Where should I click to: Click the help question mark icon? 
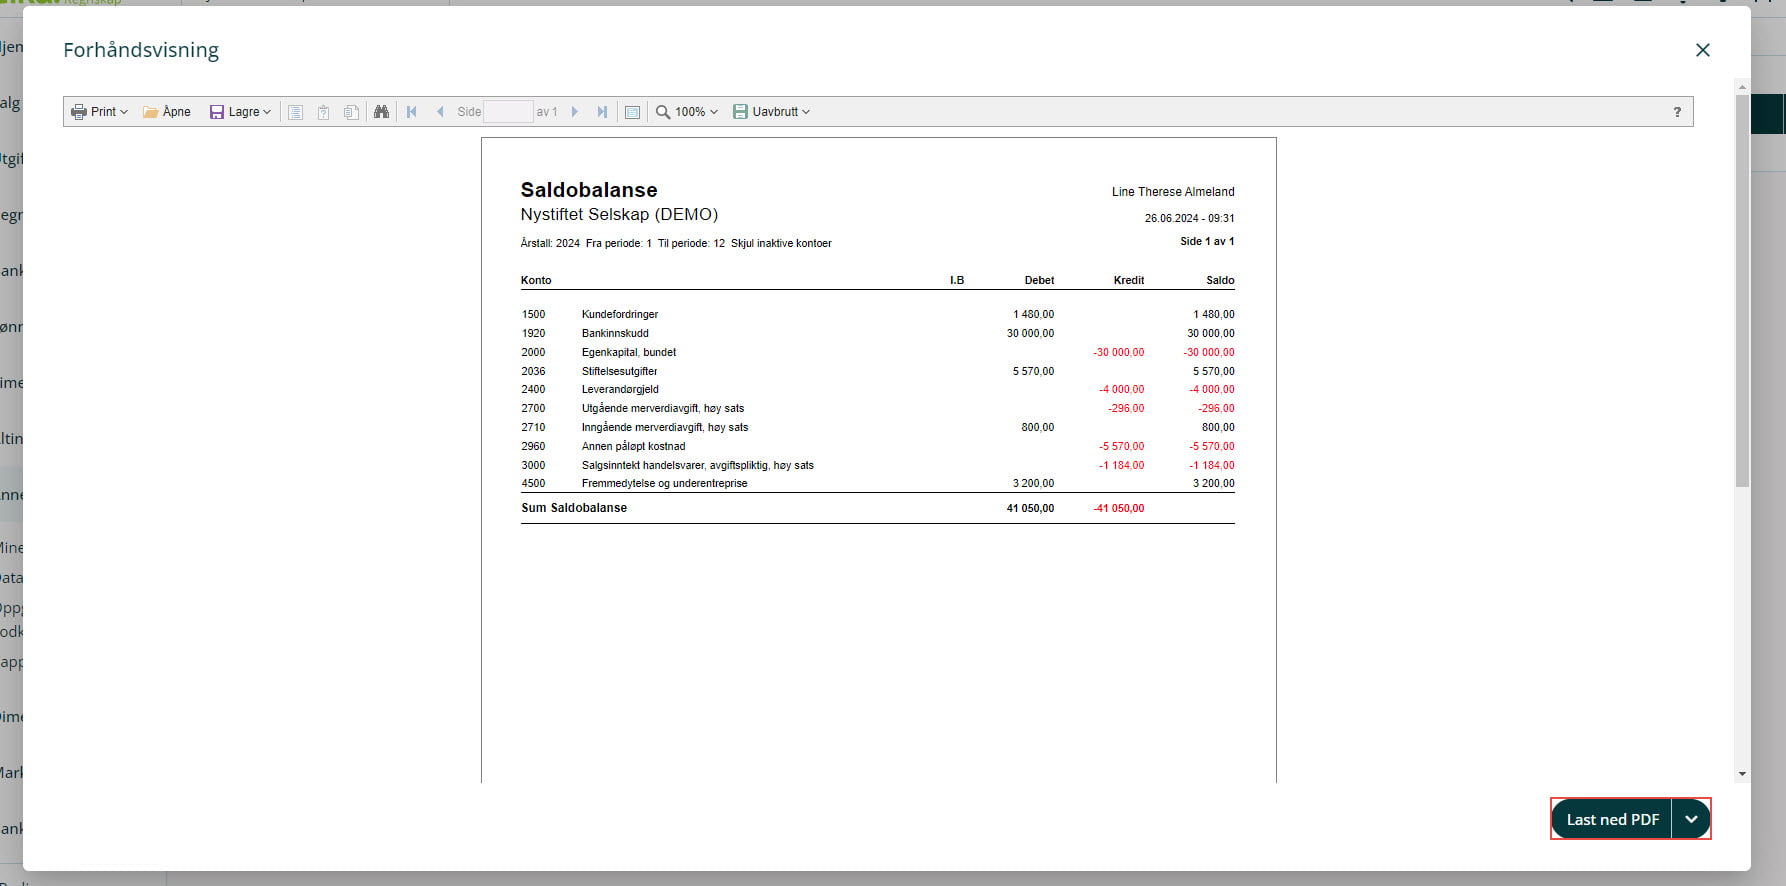(x=1677, y=112)
